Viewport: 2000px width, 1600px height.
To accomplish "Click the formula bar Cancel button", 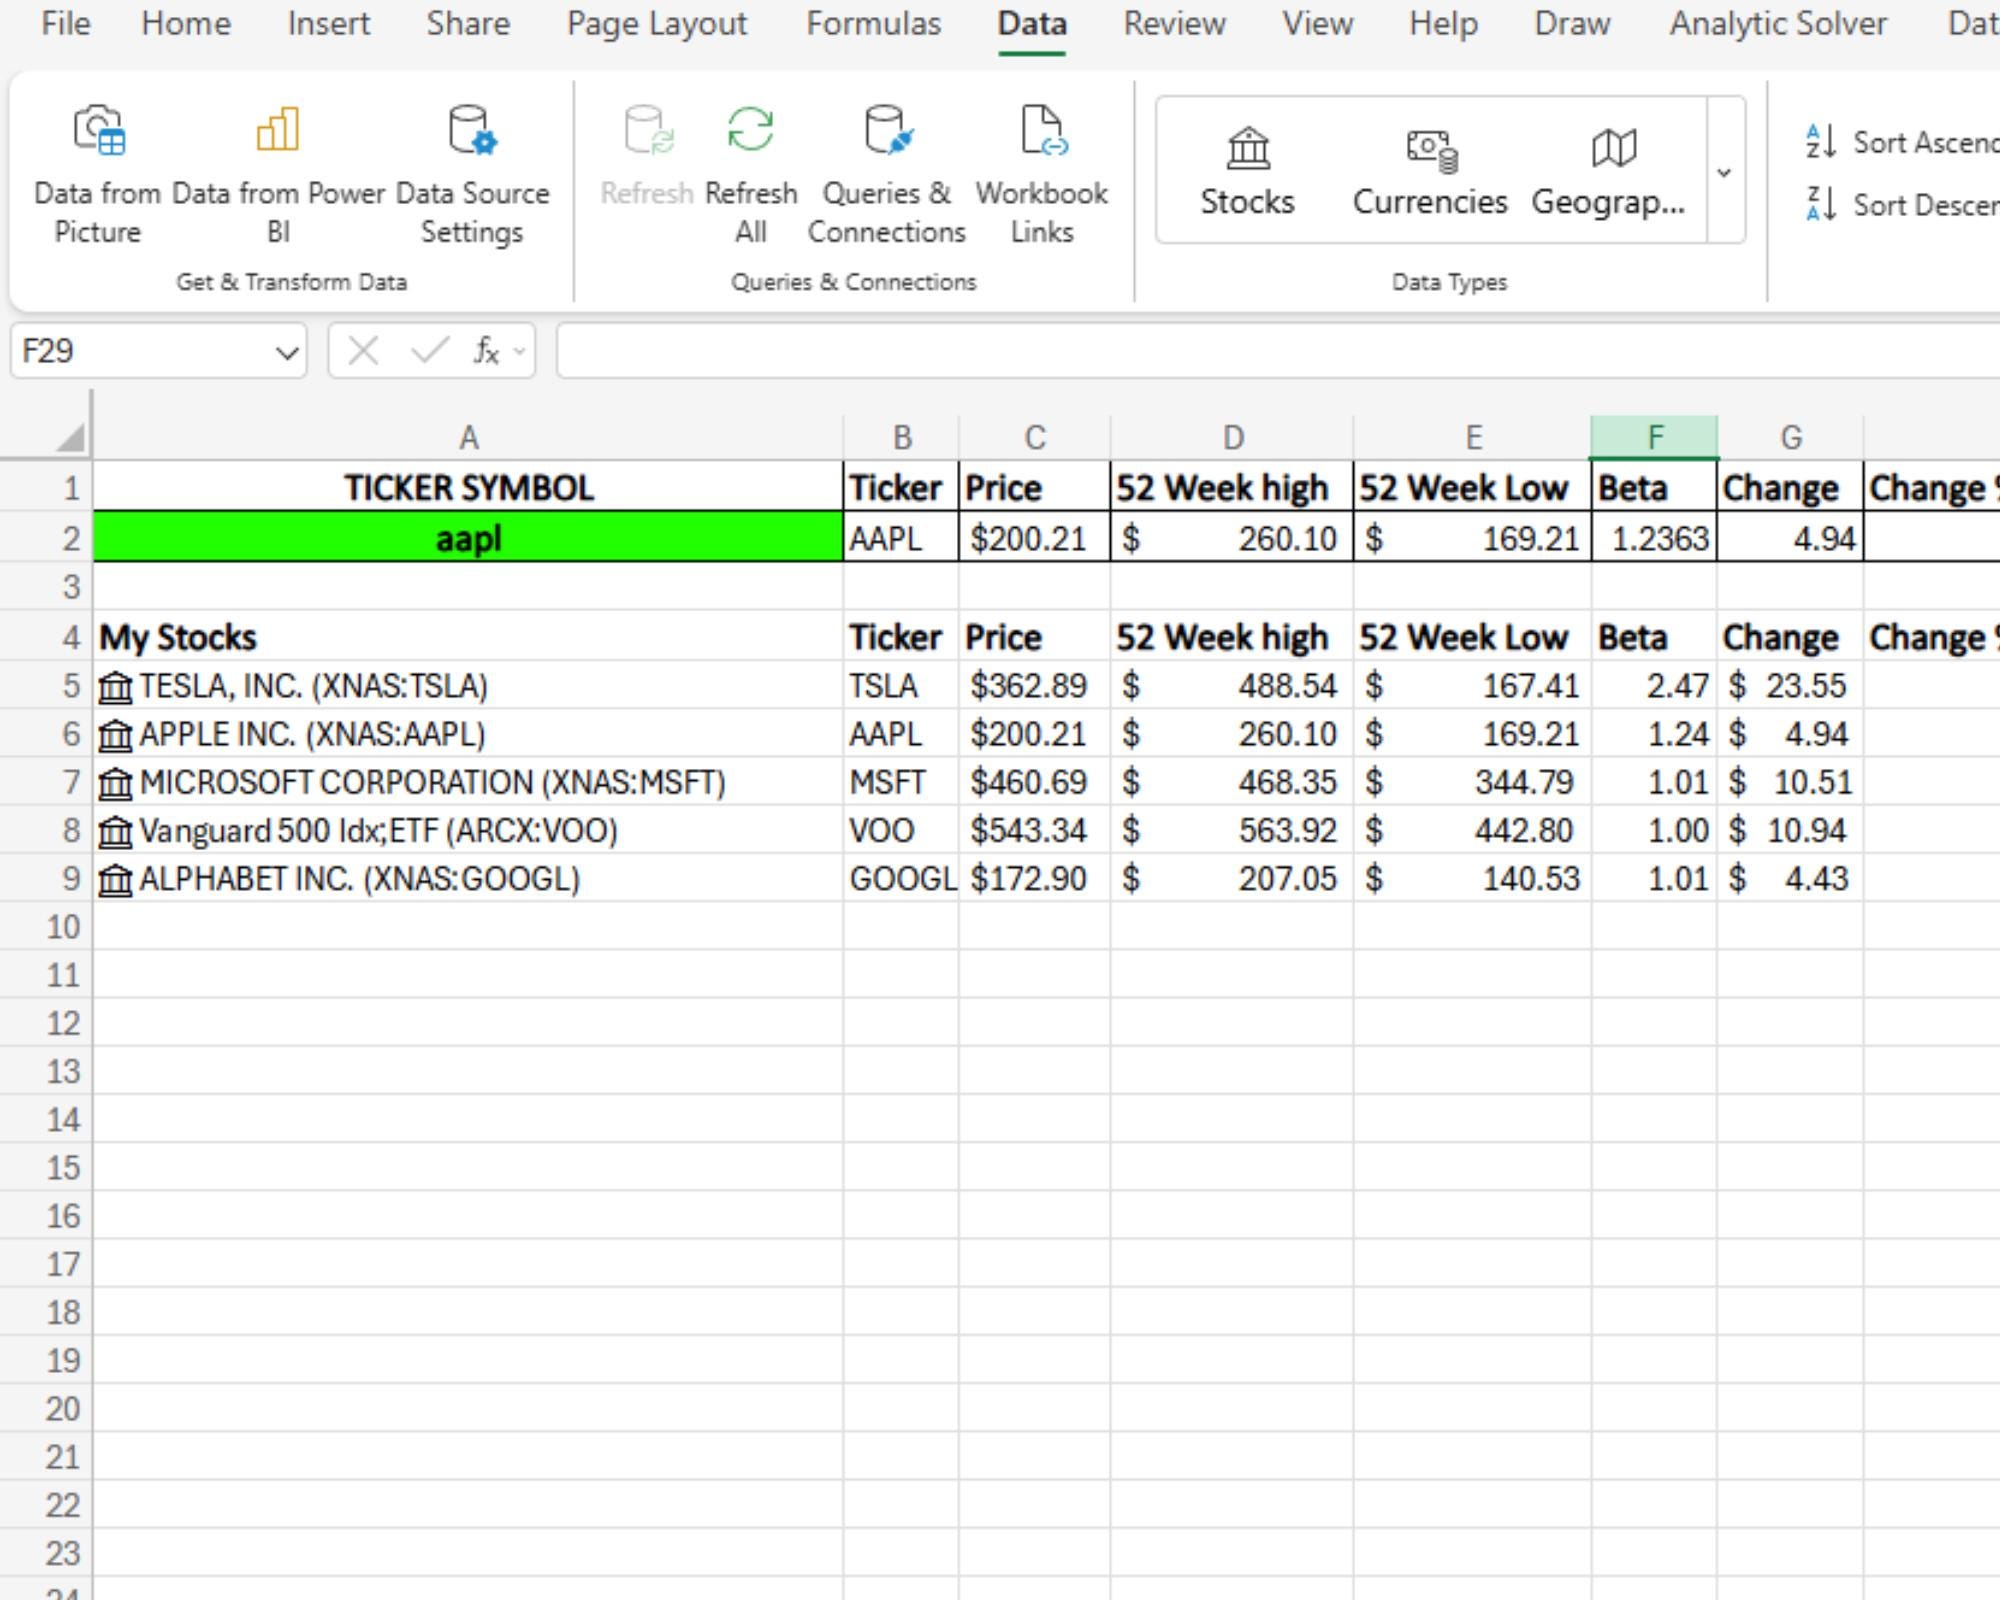I will (362, 351).
